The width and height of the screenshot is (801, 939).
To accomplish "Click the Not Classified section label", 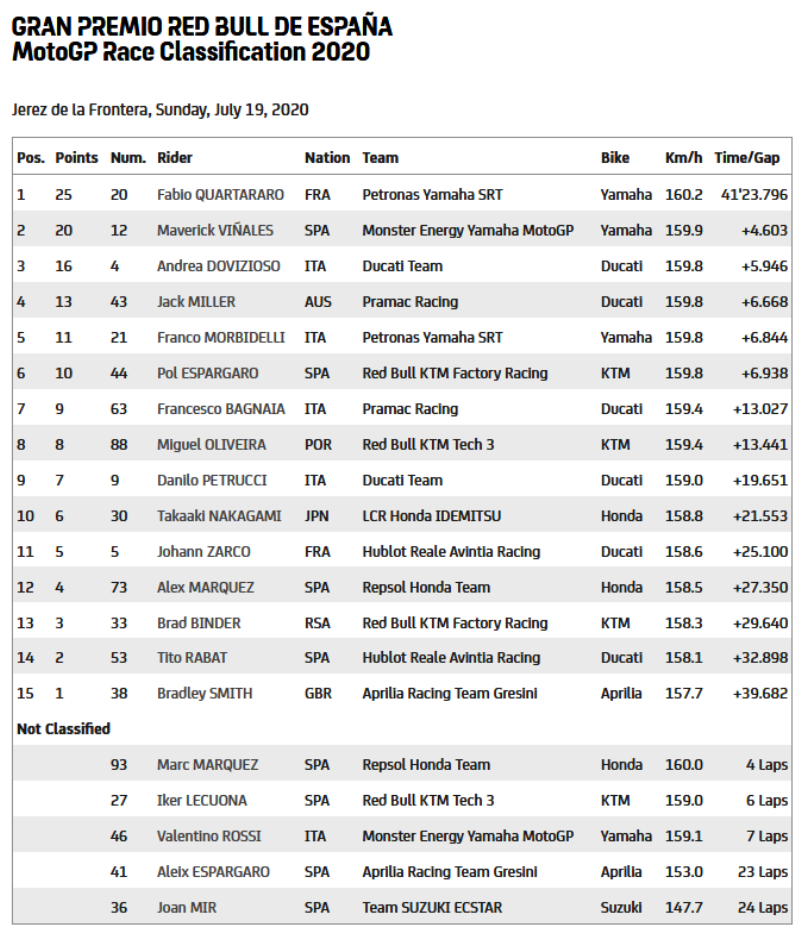I will click(63, 729).
